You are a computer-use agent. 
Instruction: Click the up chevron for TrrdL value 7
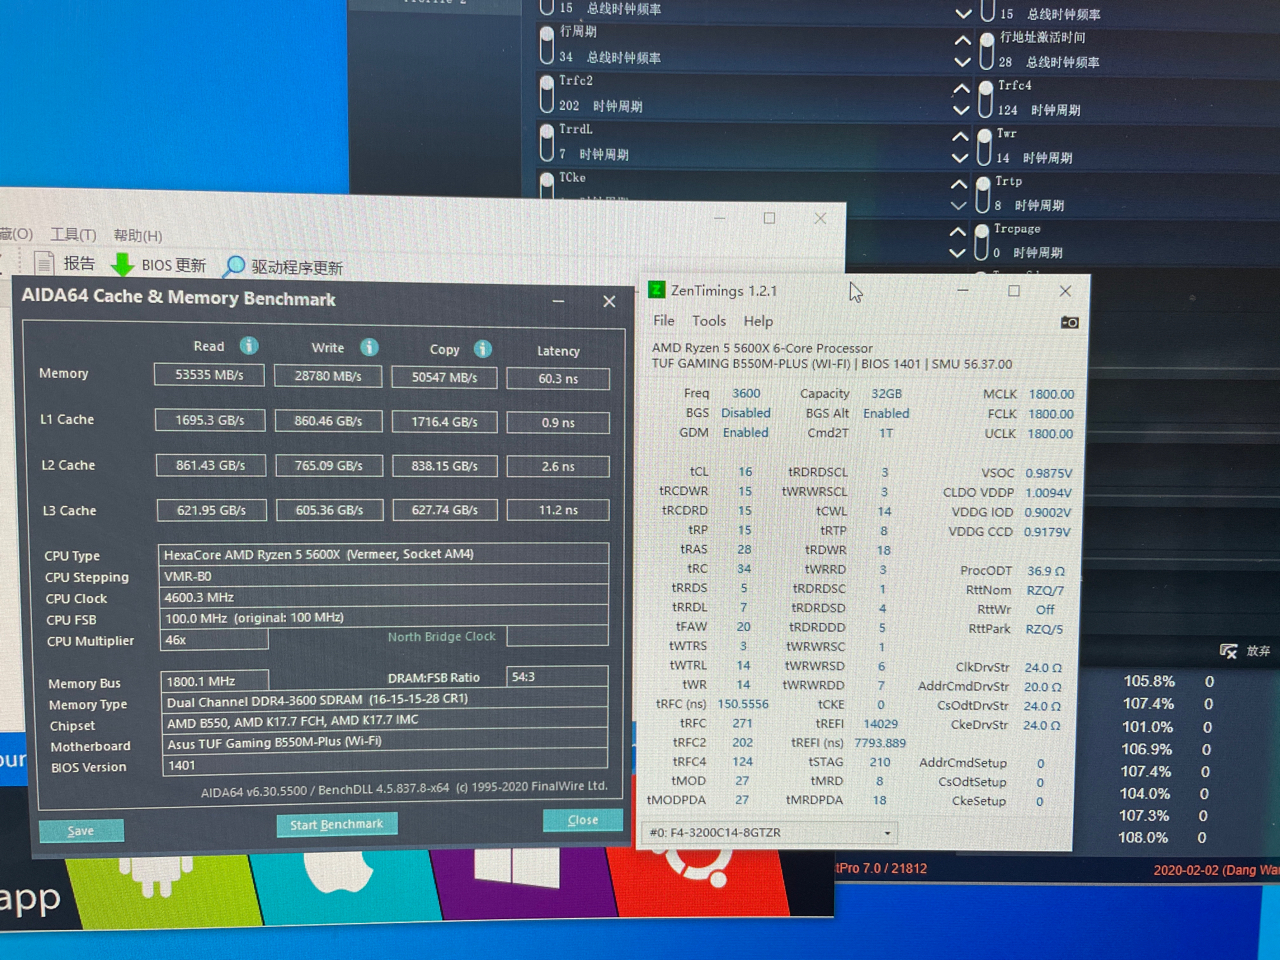click(x=960, y=136)
